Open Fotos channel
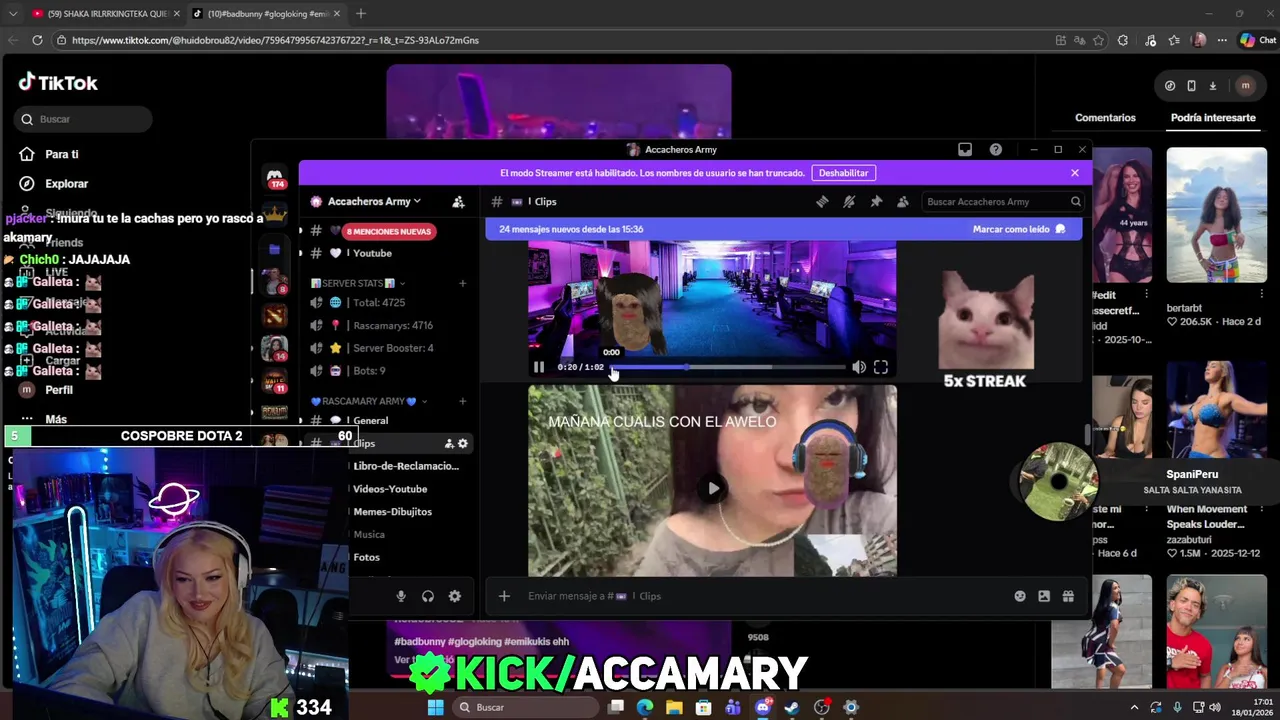Screen dimensions: 1280x720 [x=366, y=557]
